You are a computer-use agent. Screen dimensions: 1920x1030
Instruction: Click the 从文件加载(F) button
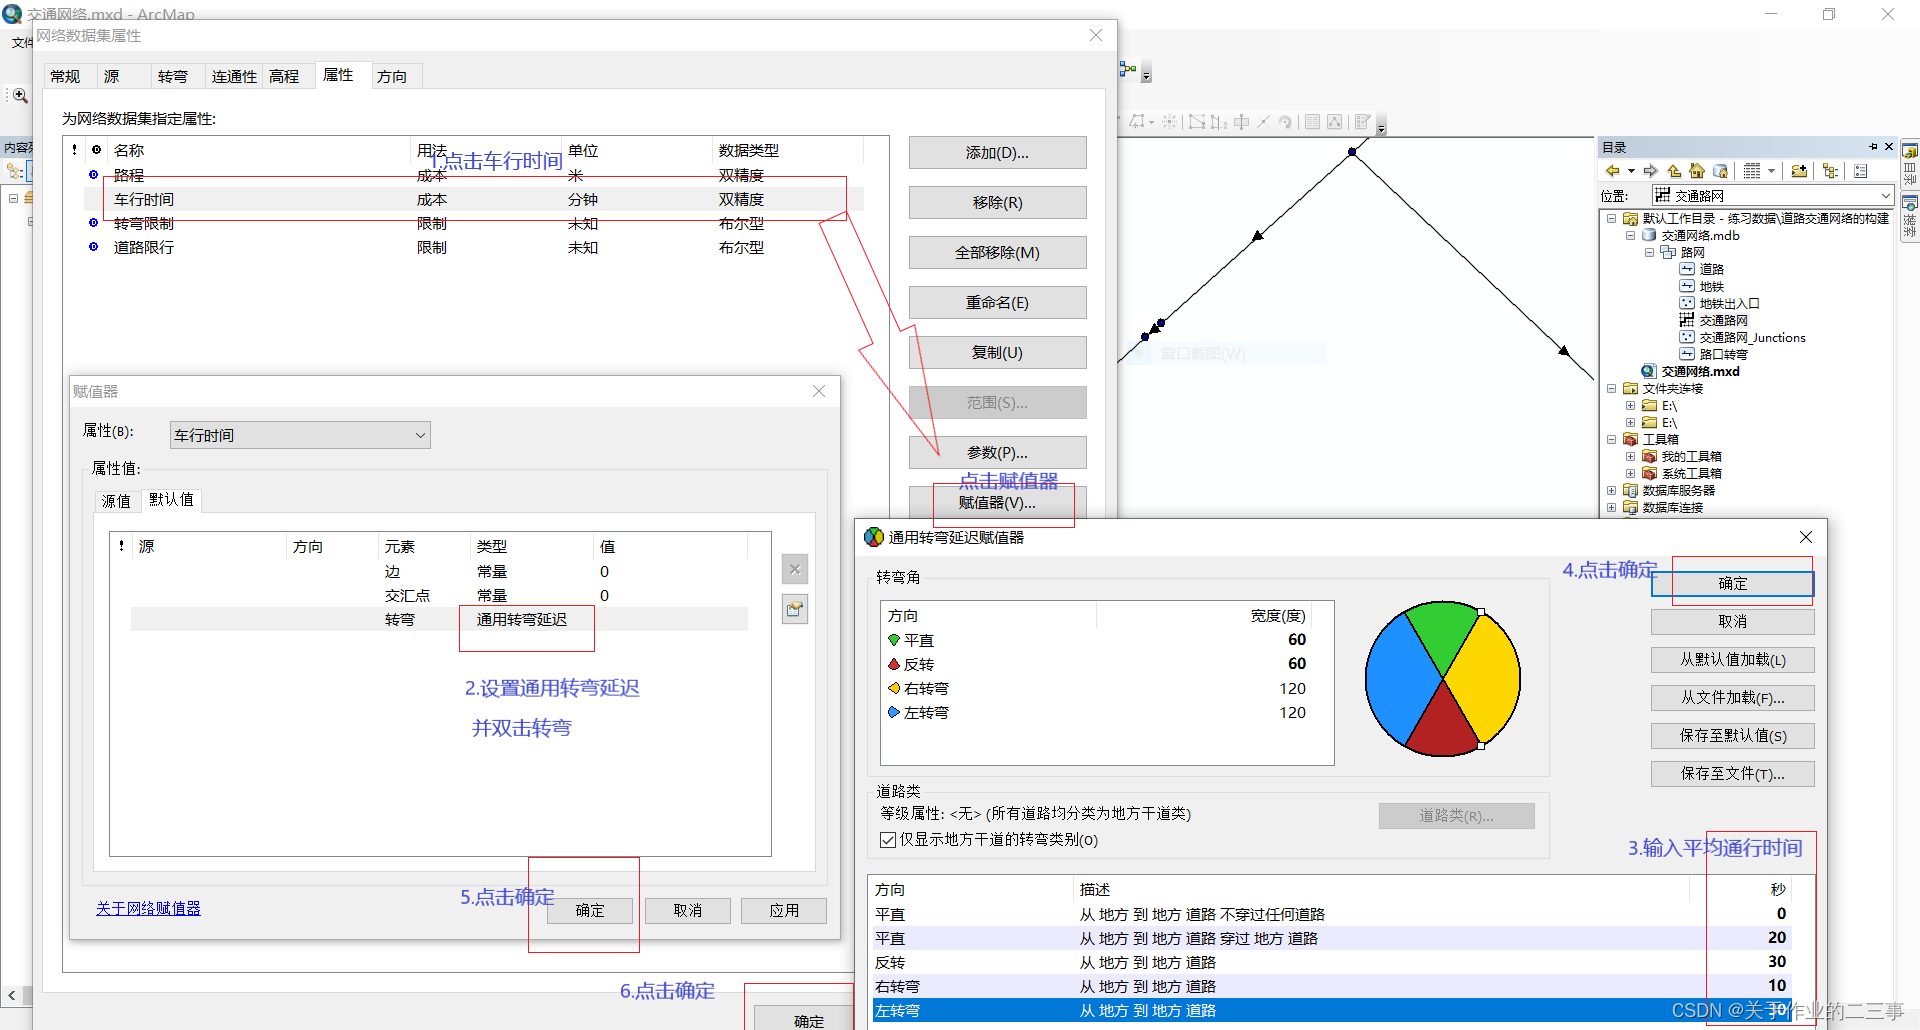1732,698
